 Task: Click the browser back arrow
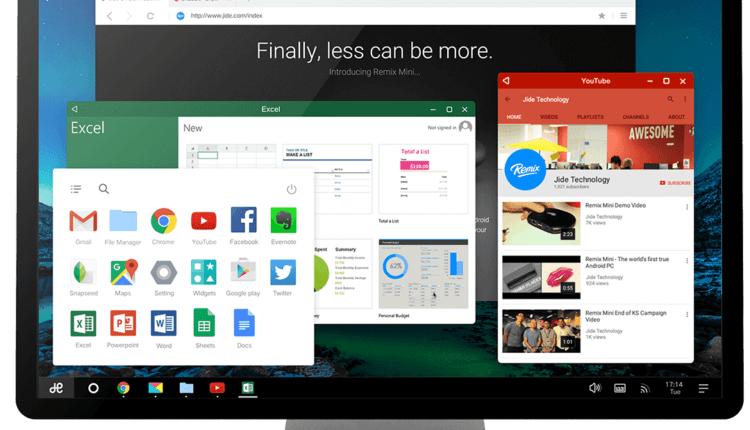(110, 16)
